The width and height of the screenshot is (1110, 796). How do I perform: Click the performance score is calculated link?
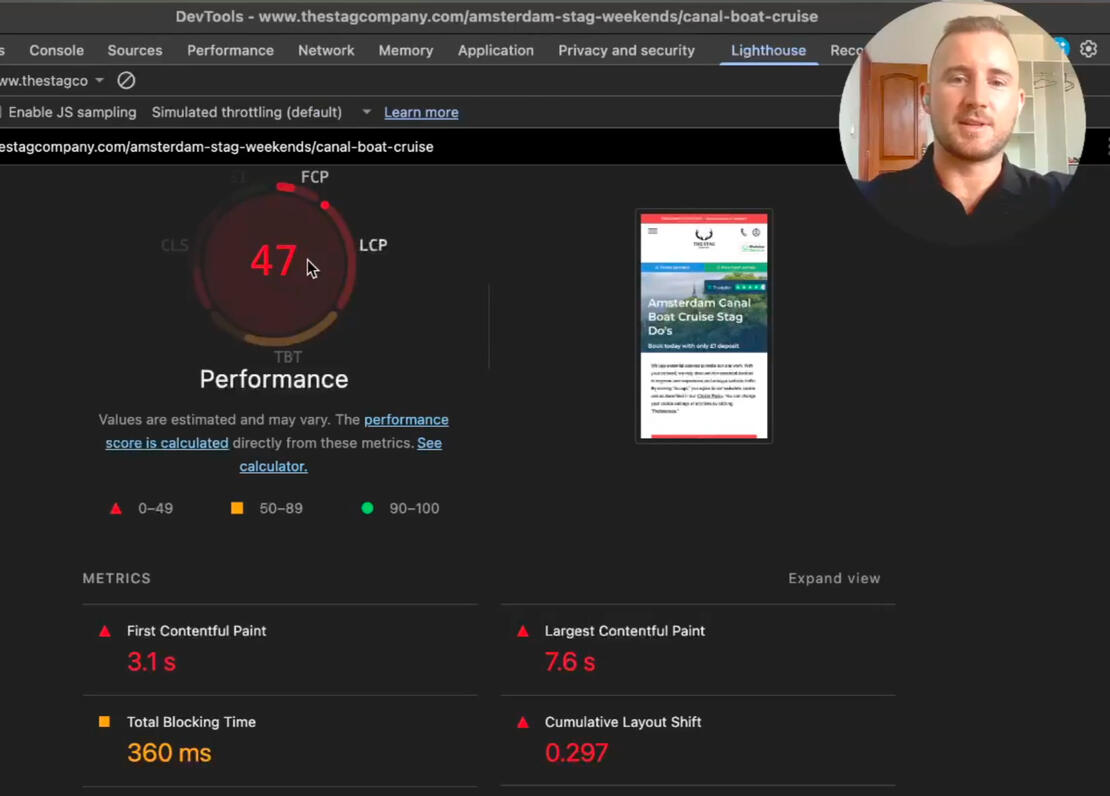(x=167, y=443)
